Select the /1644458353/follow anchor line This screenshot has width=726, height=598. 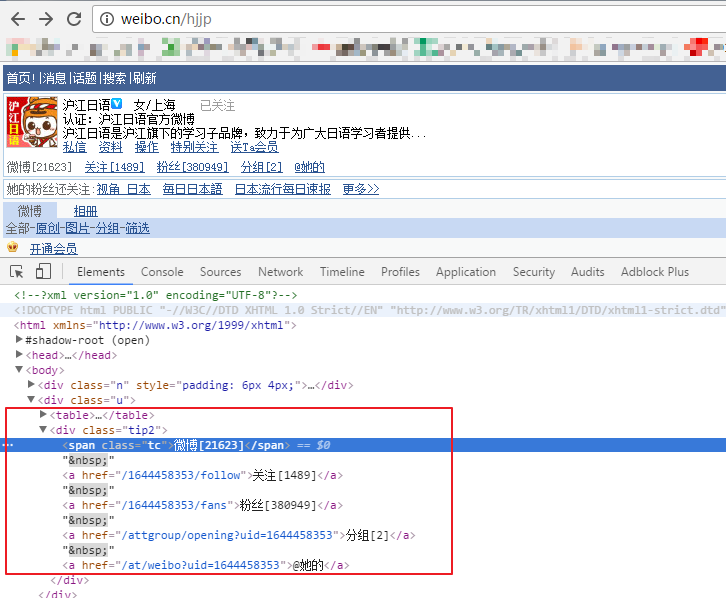pyautogui.click(x=202, y=475)
